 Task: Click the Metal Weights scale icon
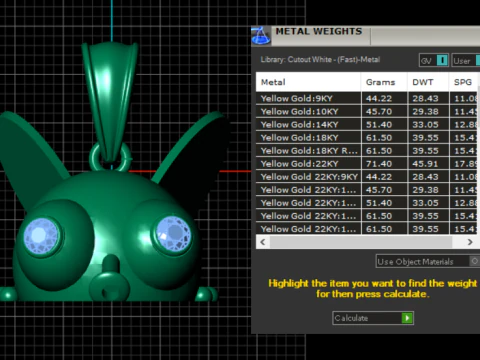point(261,36)
